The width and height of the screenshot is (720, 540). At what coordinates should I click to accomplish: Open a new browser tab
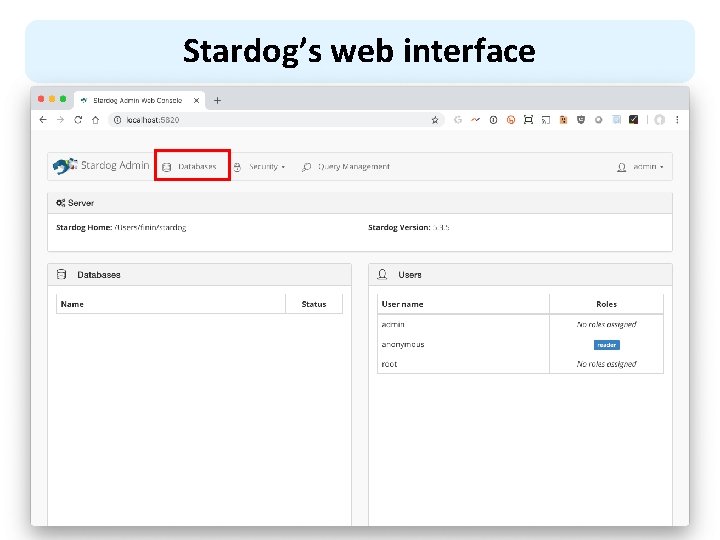218,100
